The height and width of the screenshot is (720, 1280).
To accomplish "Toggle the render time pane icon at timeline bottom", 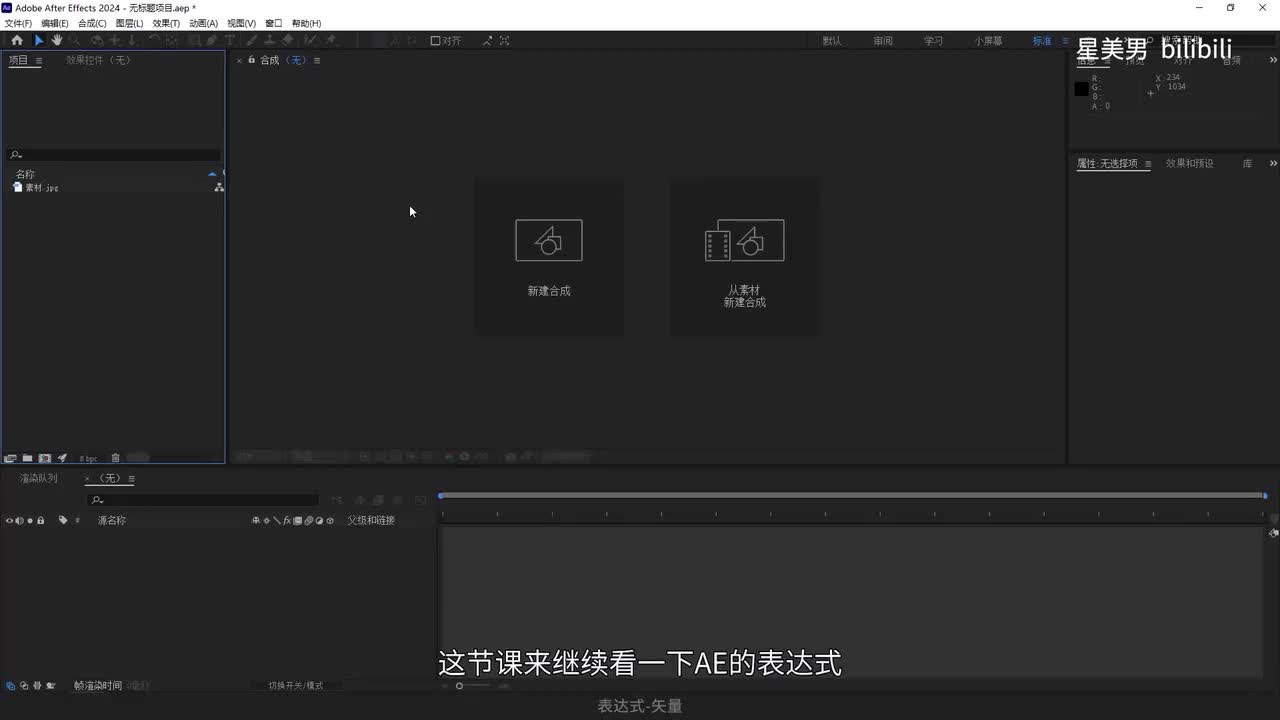I will click(50, 685).
